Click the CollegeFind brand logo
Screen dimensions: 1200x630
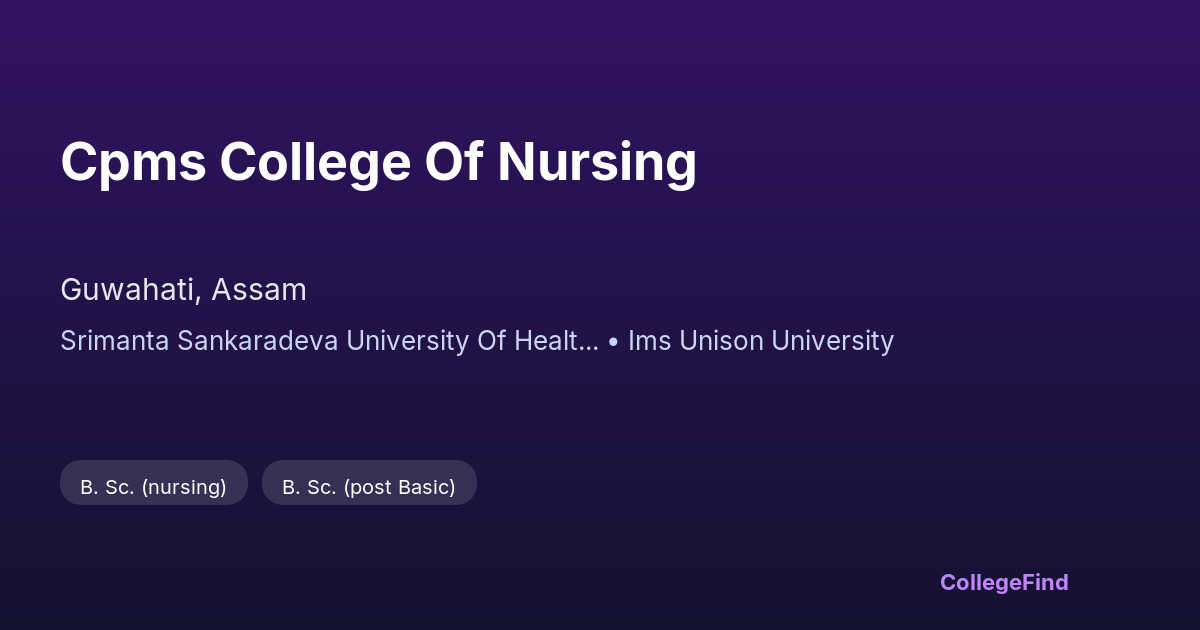click(x=1003, y=582)
